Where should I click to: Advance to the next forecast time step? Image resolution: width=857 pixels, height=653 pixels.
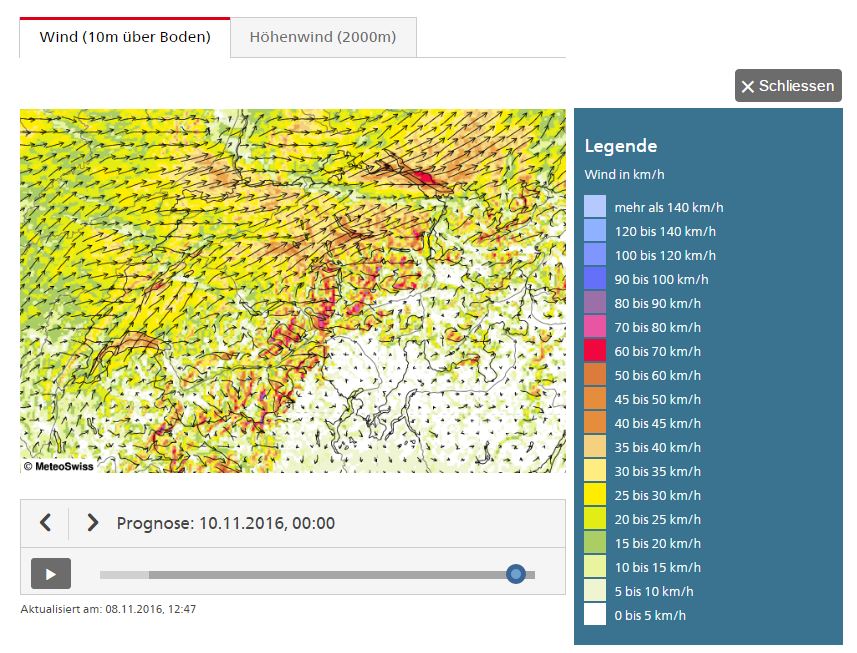point(92,523)
